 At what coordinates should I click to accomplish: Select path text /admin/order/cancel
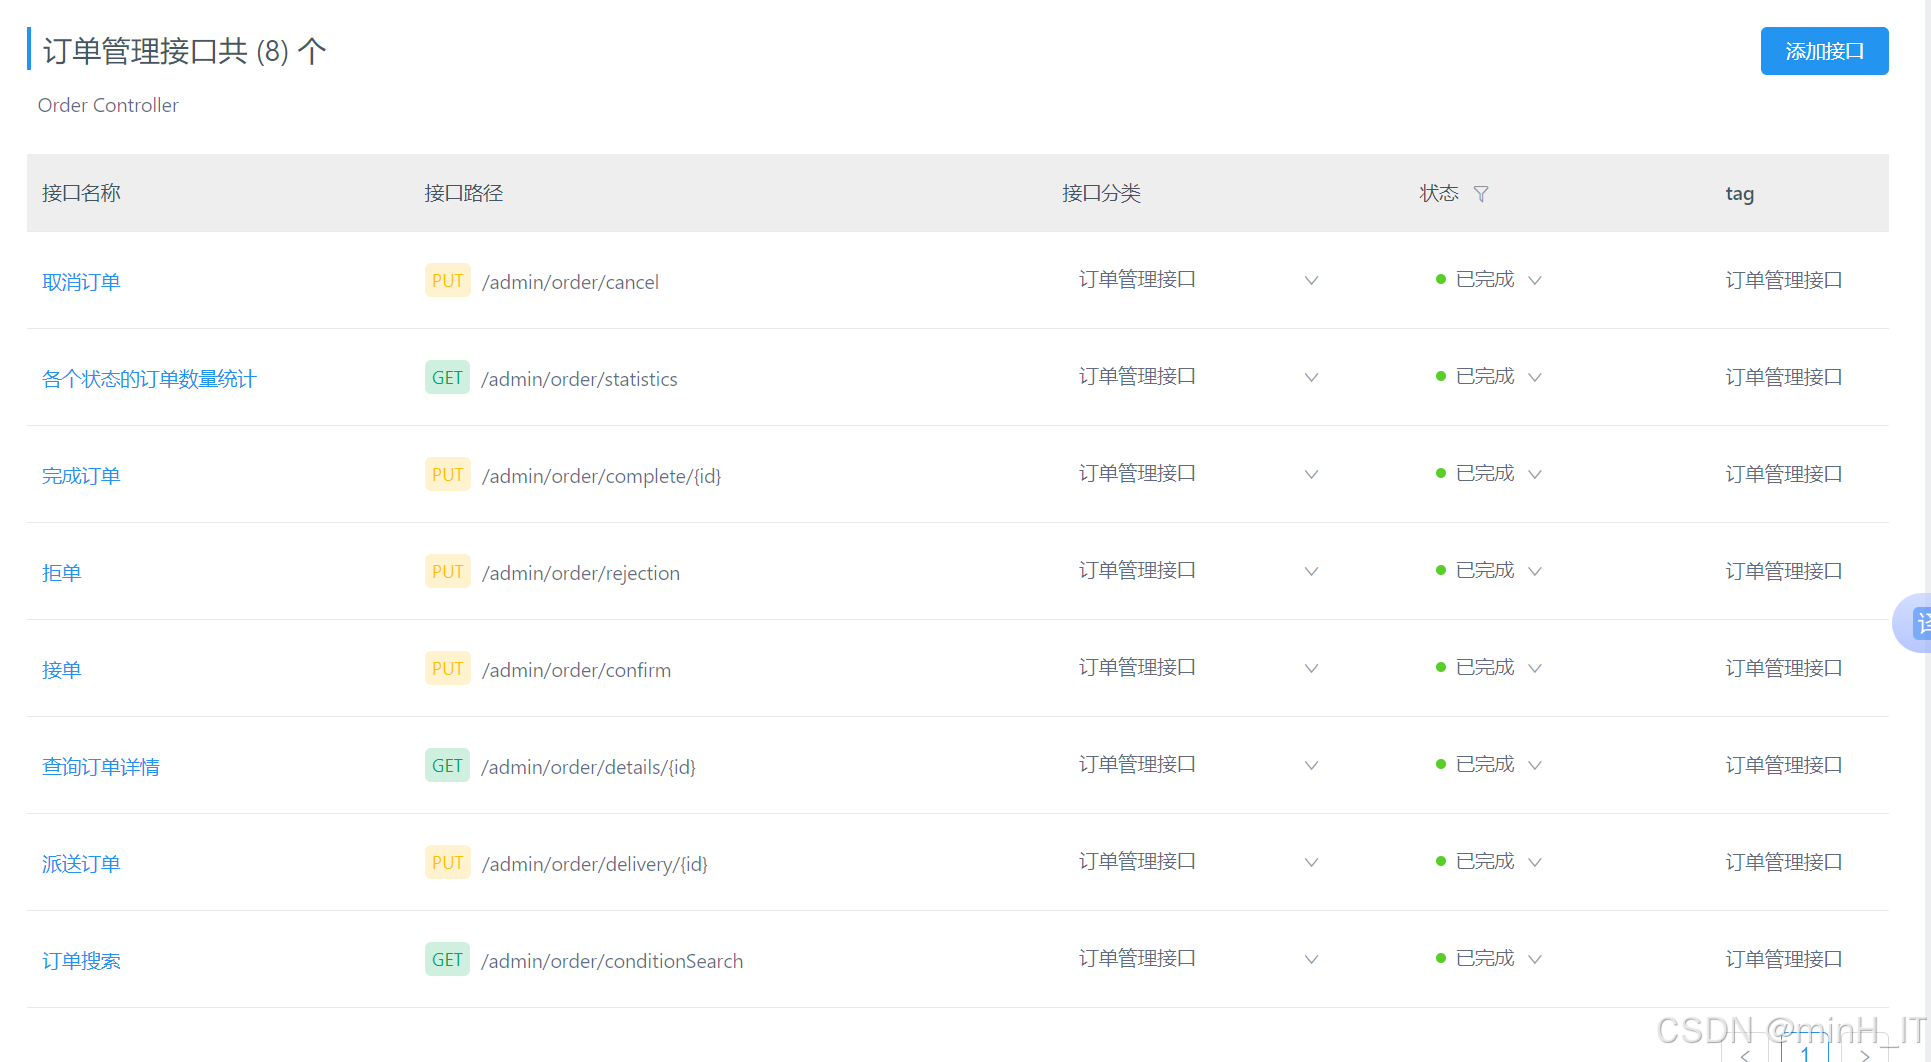[x=570, y=283]
